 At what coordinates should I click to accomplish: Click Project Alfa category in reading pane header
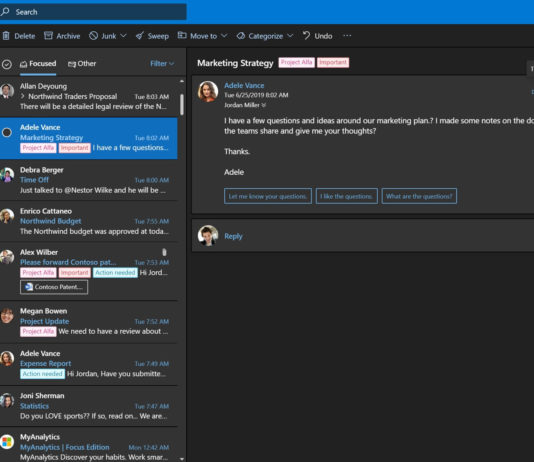click(296, 63)
